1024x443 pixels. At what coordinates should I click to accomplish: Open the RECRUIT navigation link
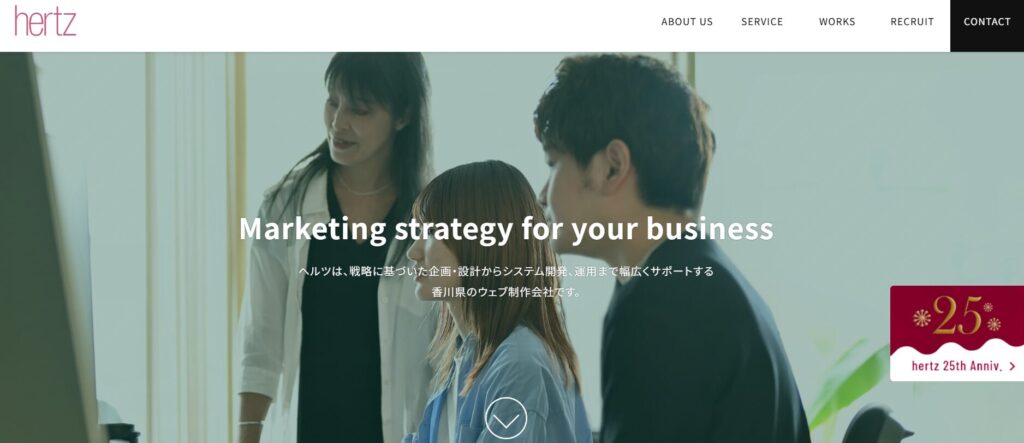tap(912, 22)
